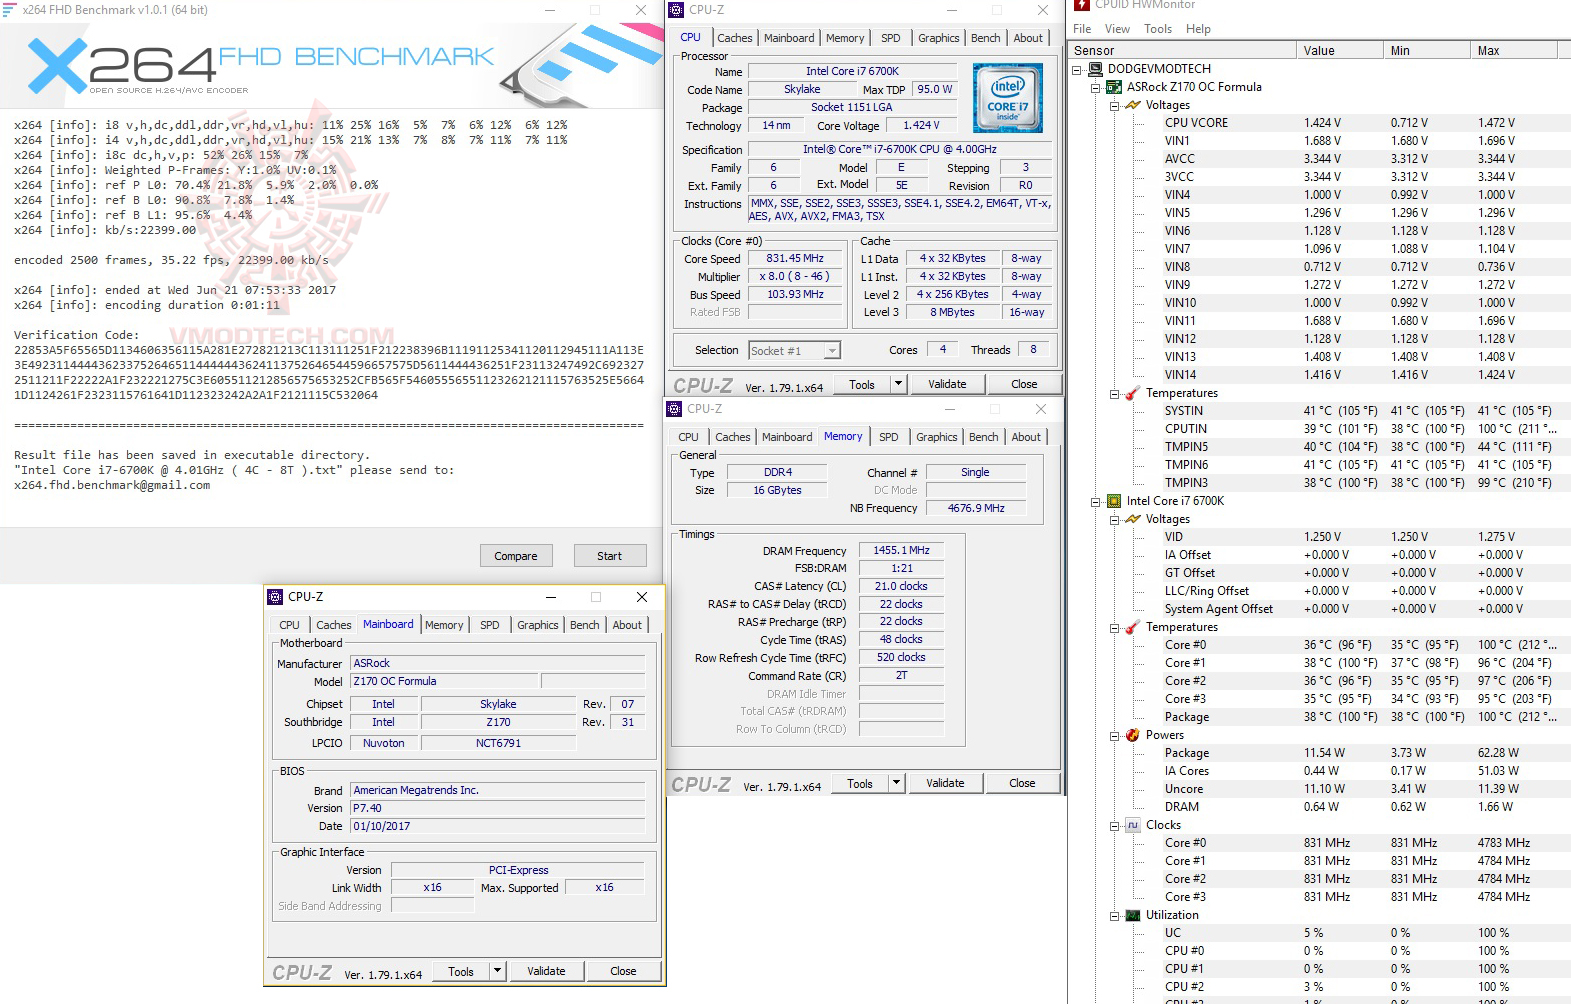Collapse the Intel Core i7 6700K node
The width and height of the screenshot is (1571, 1004).
pyautogui.click(x=1096, y=501)
